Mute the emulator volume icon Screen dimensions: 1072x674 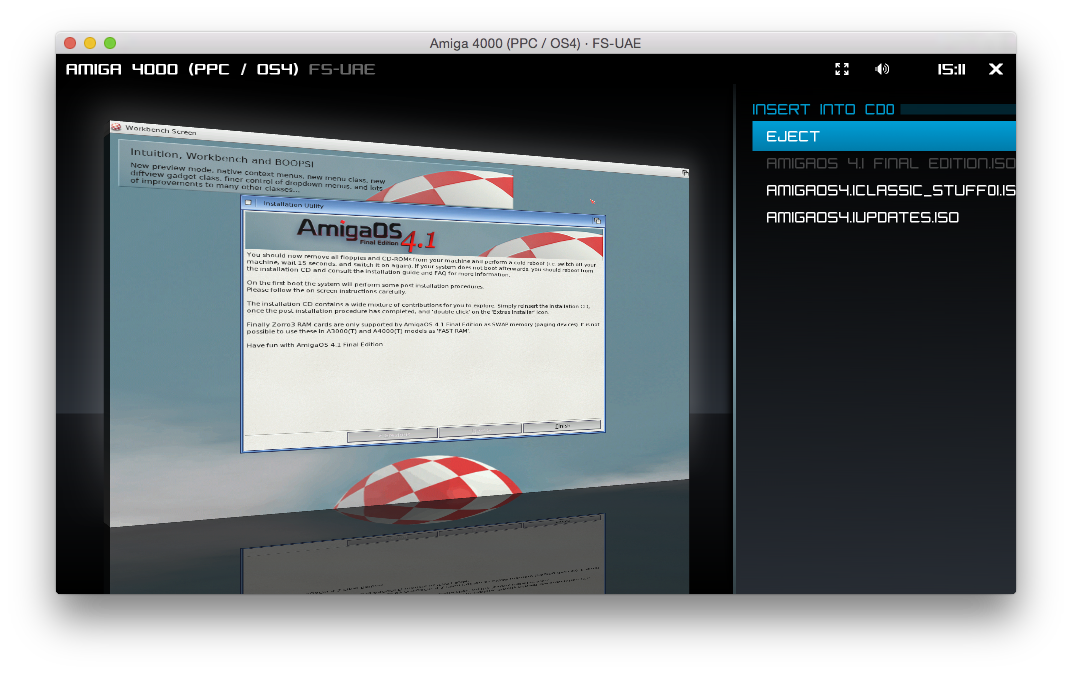pyautogui.click(x=882, y=69)
